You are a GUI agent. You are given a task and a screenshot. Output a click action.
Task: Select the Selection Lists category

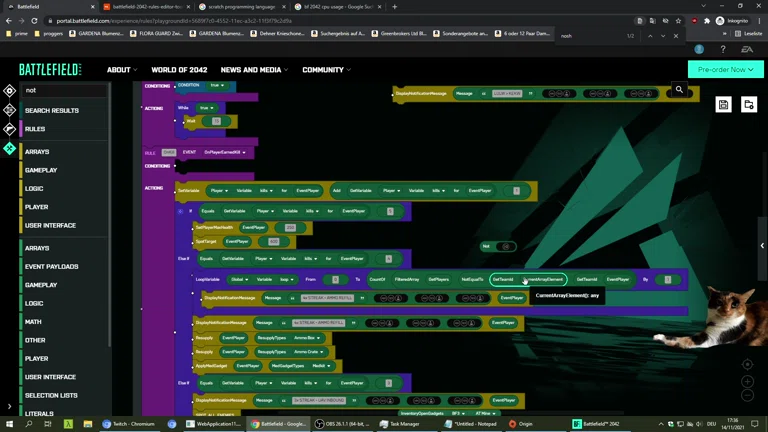(x=51, y=395)
